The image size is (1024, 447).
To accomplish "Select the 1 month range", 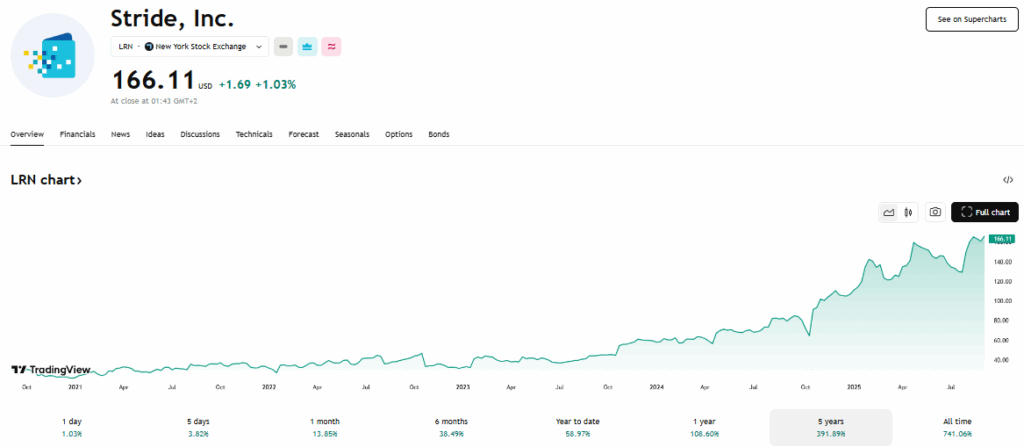I will (325, 427).
